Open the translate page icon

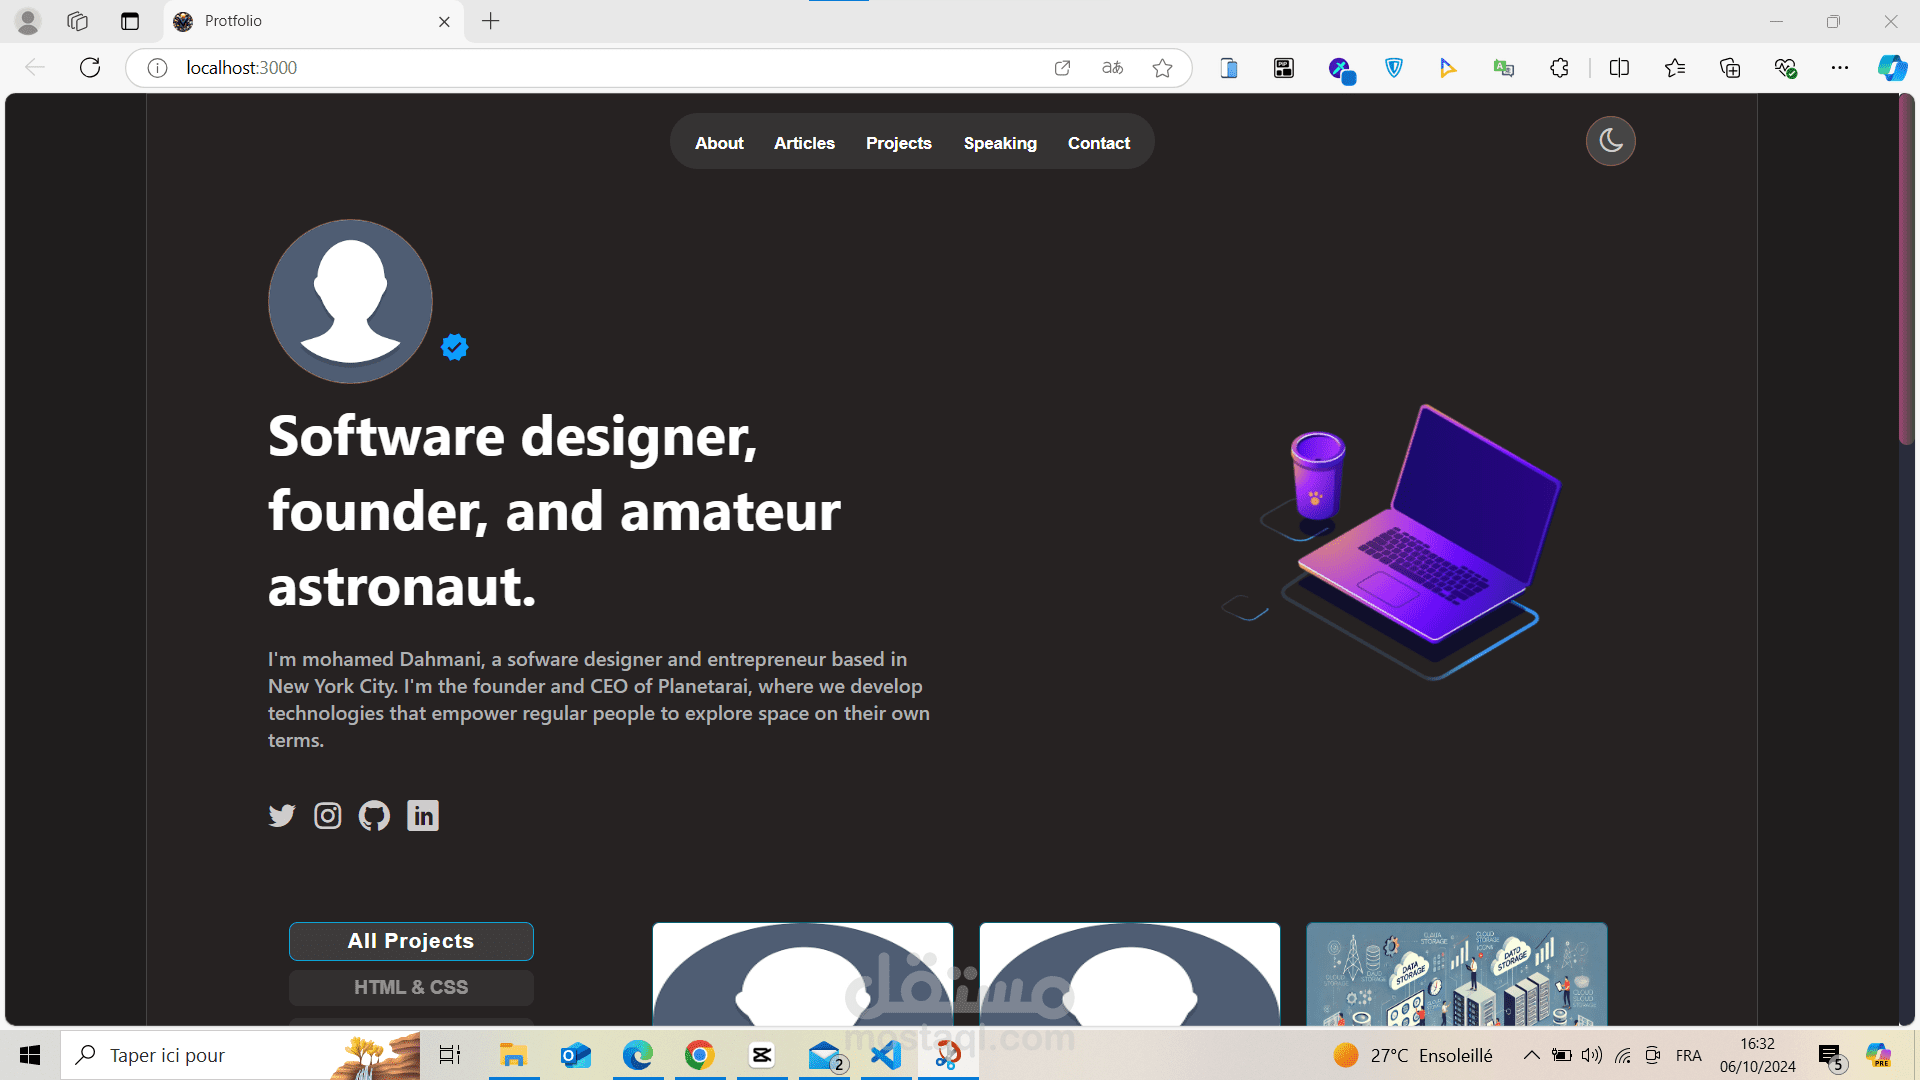point(1112,68)
